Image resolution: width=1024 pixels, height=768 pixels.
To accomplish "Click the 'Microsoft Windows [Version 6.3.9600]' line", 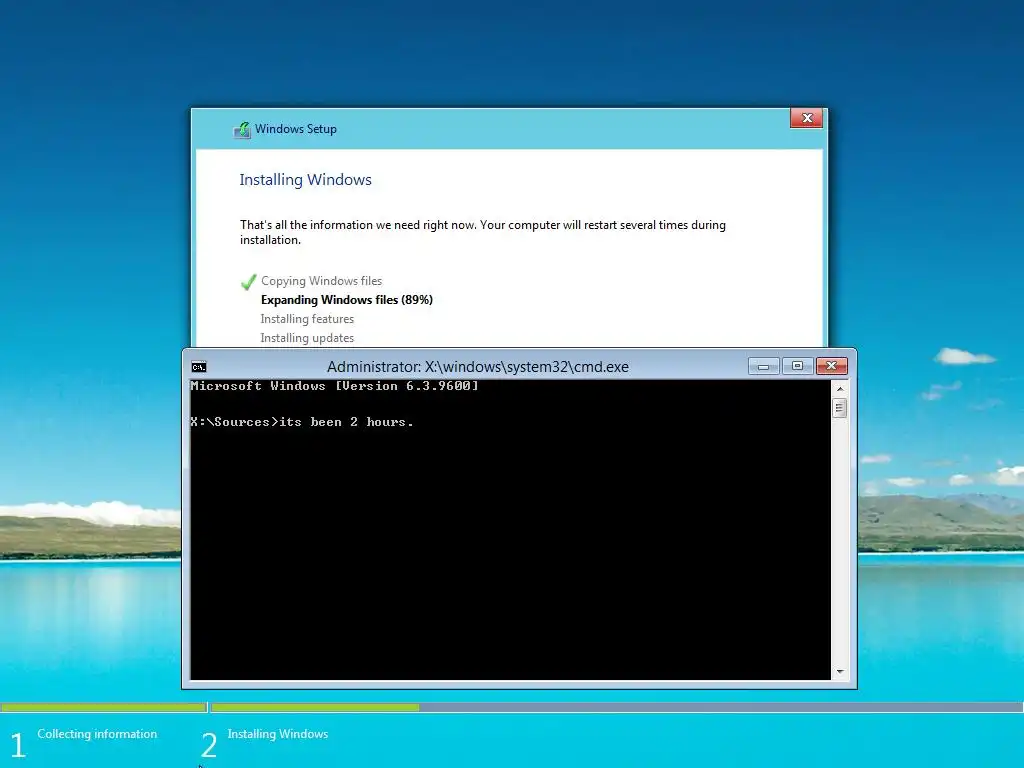I will (x=334, y=386).
